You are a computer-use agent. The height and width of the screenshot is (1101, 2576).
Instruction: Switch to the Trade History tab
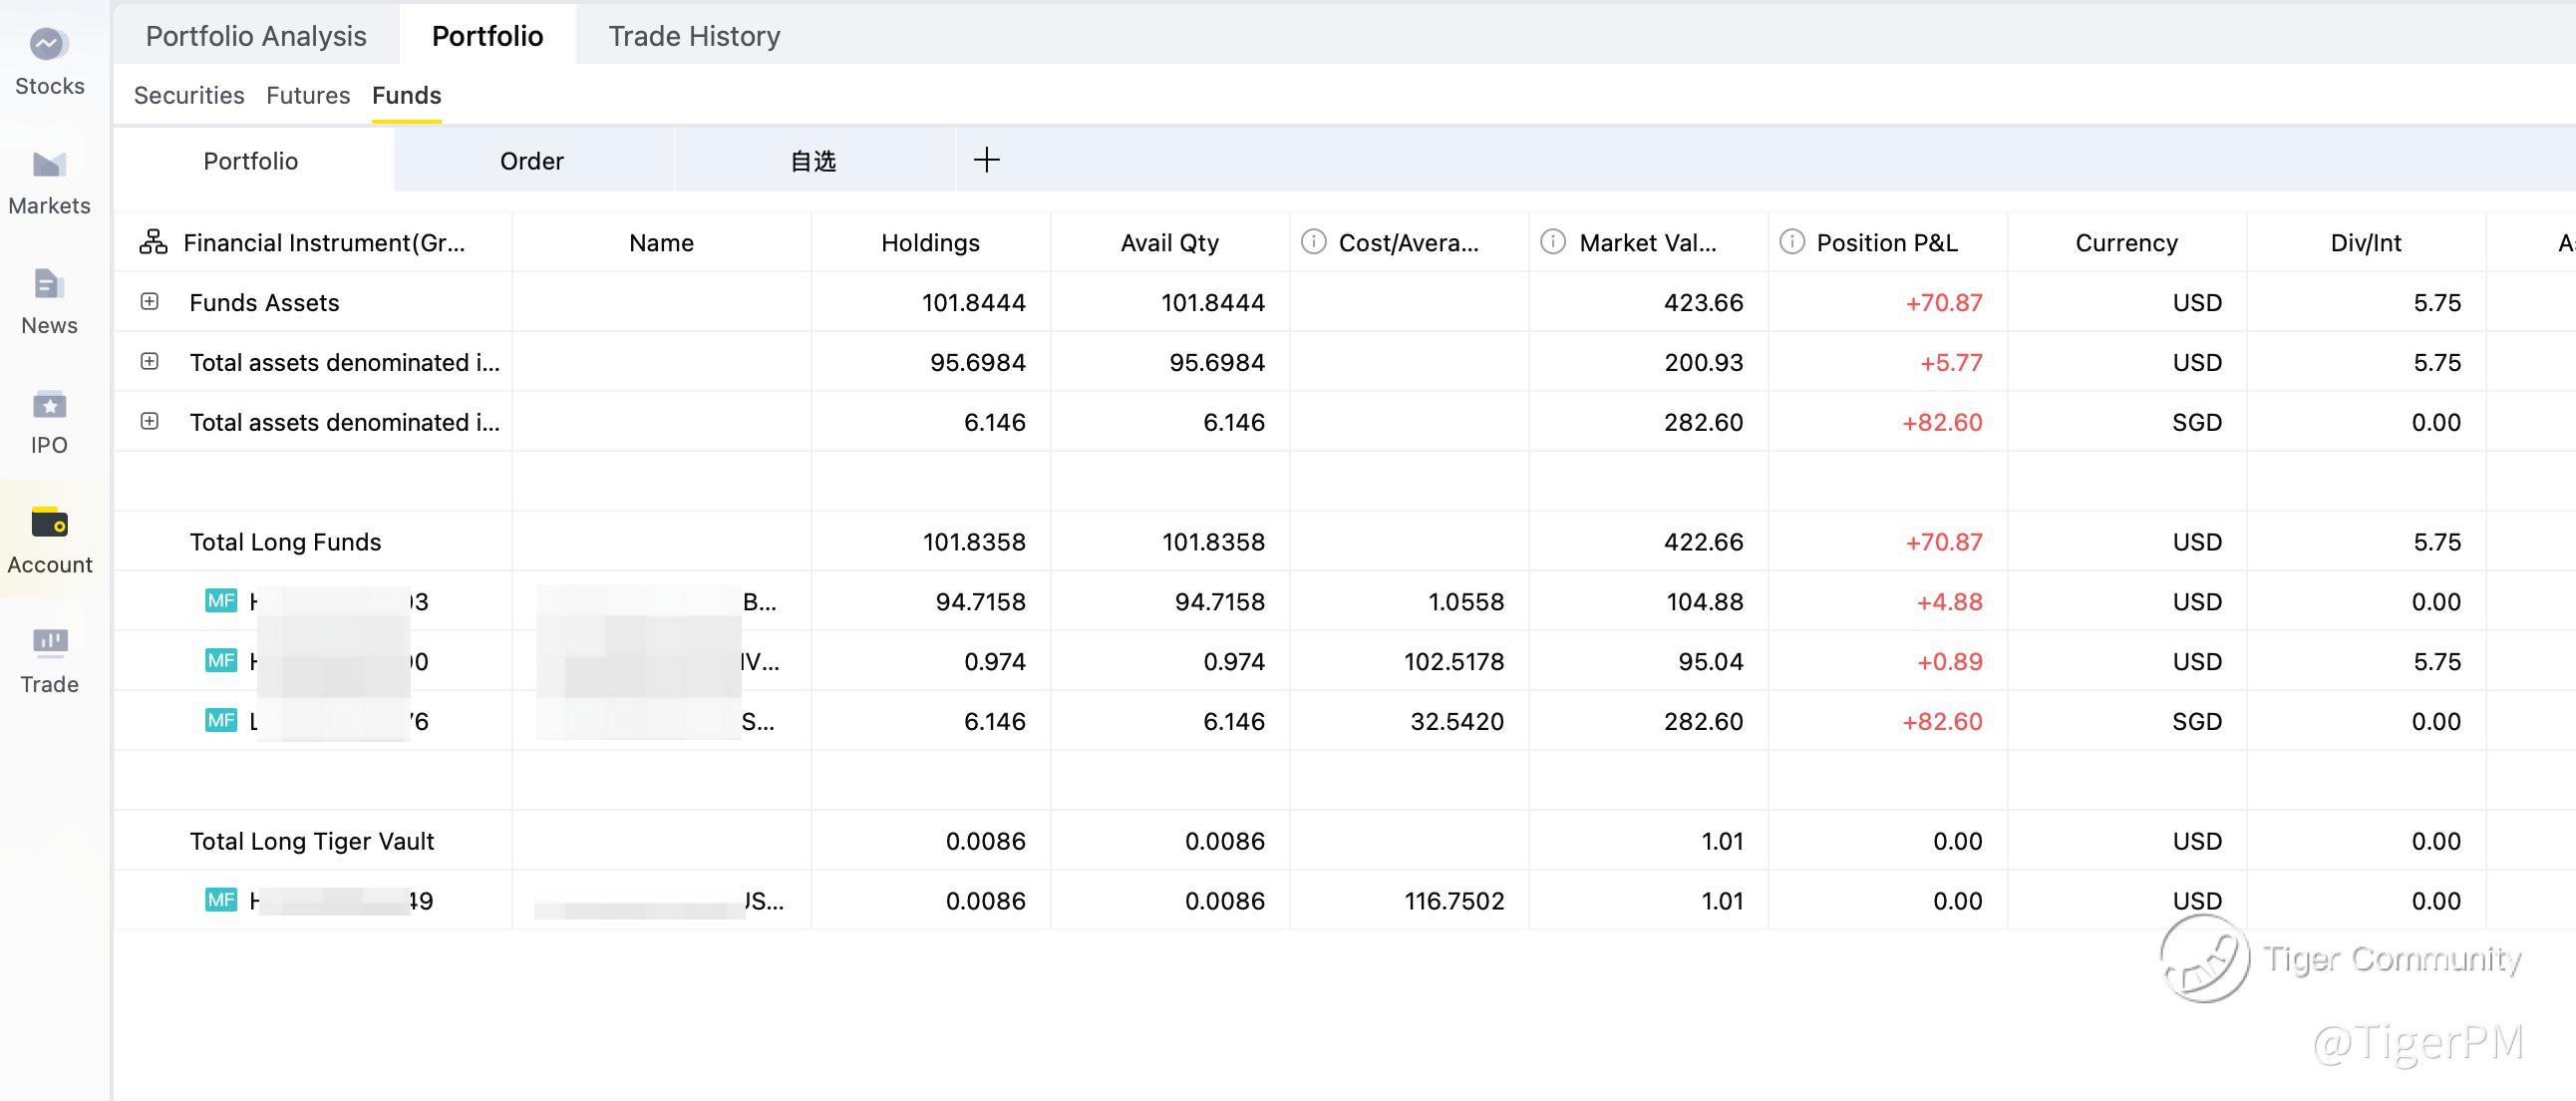point(693,36)
